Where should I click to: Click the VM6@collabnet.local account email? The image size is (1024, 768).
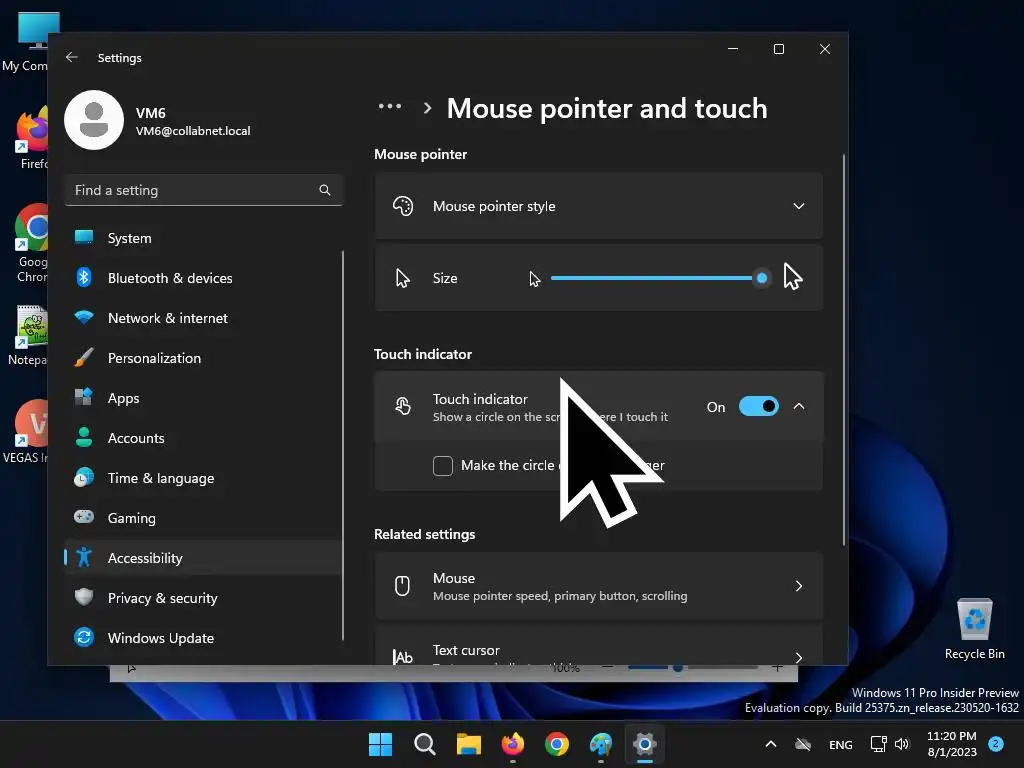pos(193,131)
